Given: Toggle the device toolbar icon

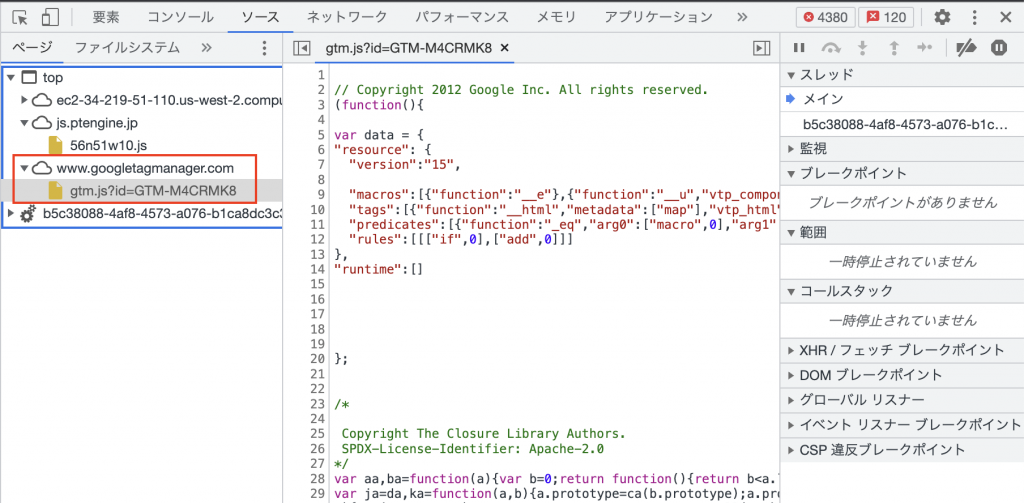Looking at the screenshot, I should tap(50, 17).
